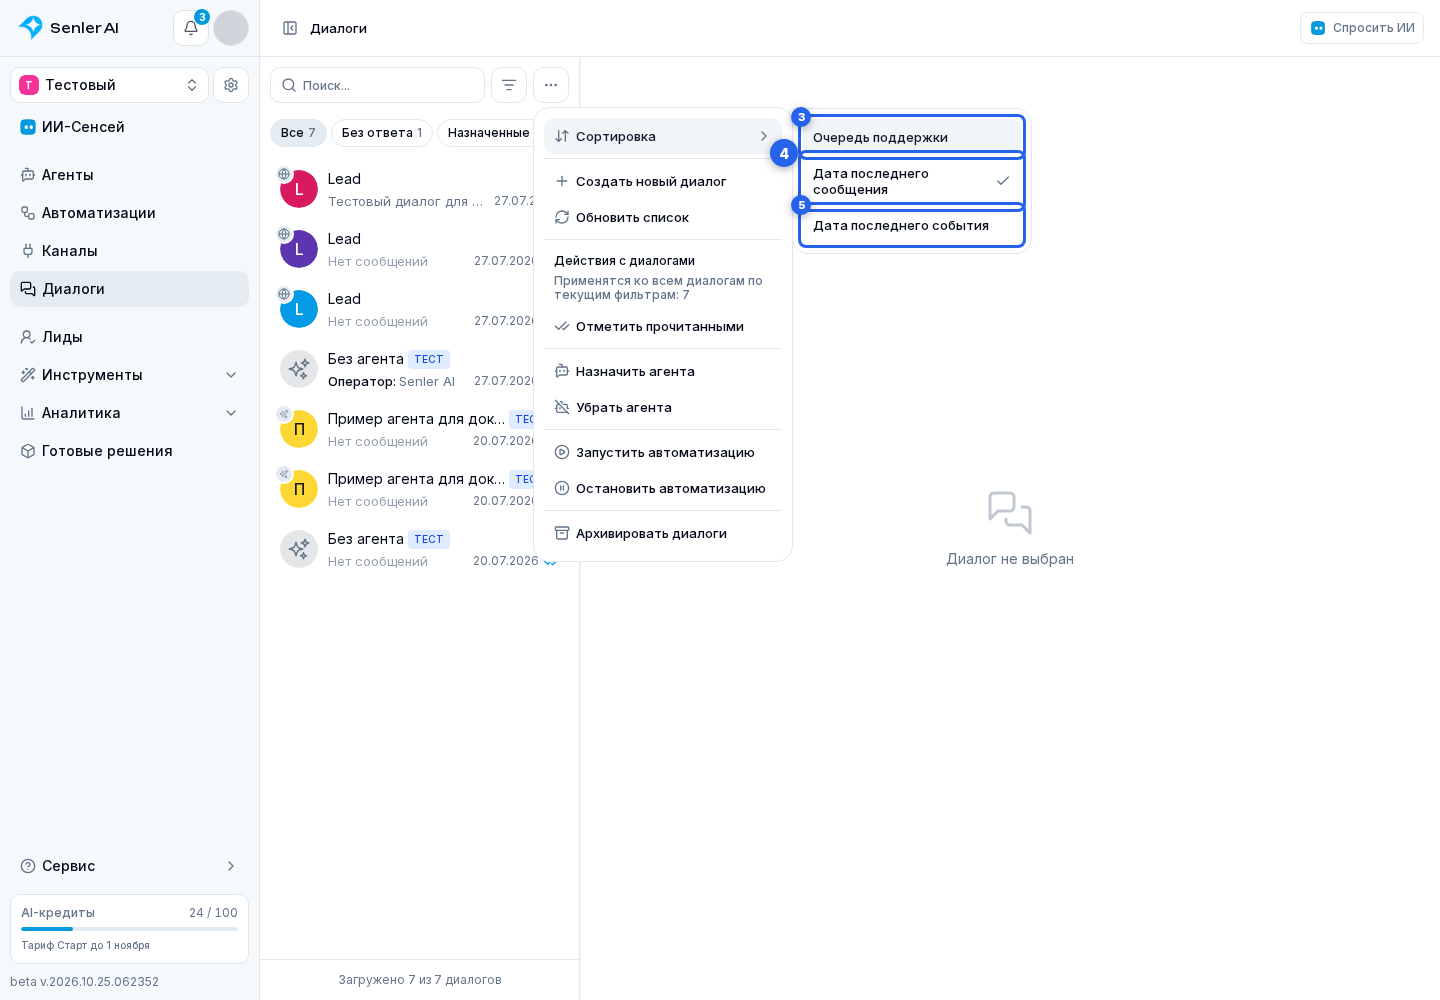
Task: Choose Архивировать диалоги
Action: (x=663, y=533)
